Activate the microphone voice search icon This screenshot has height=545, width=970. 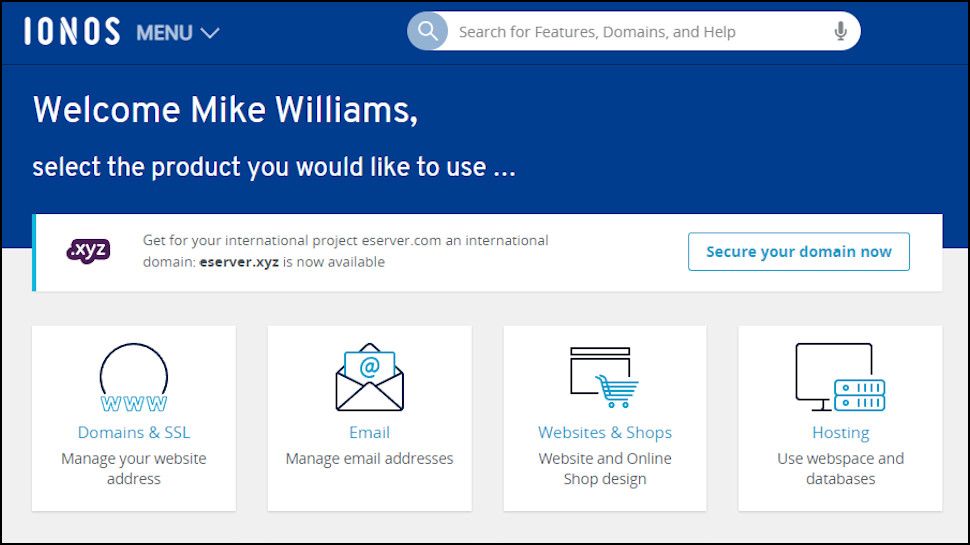tap(840, 32)
